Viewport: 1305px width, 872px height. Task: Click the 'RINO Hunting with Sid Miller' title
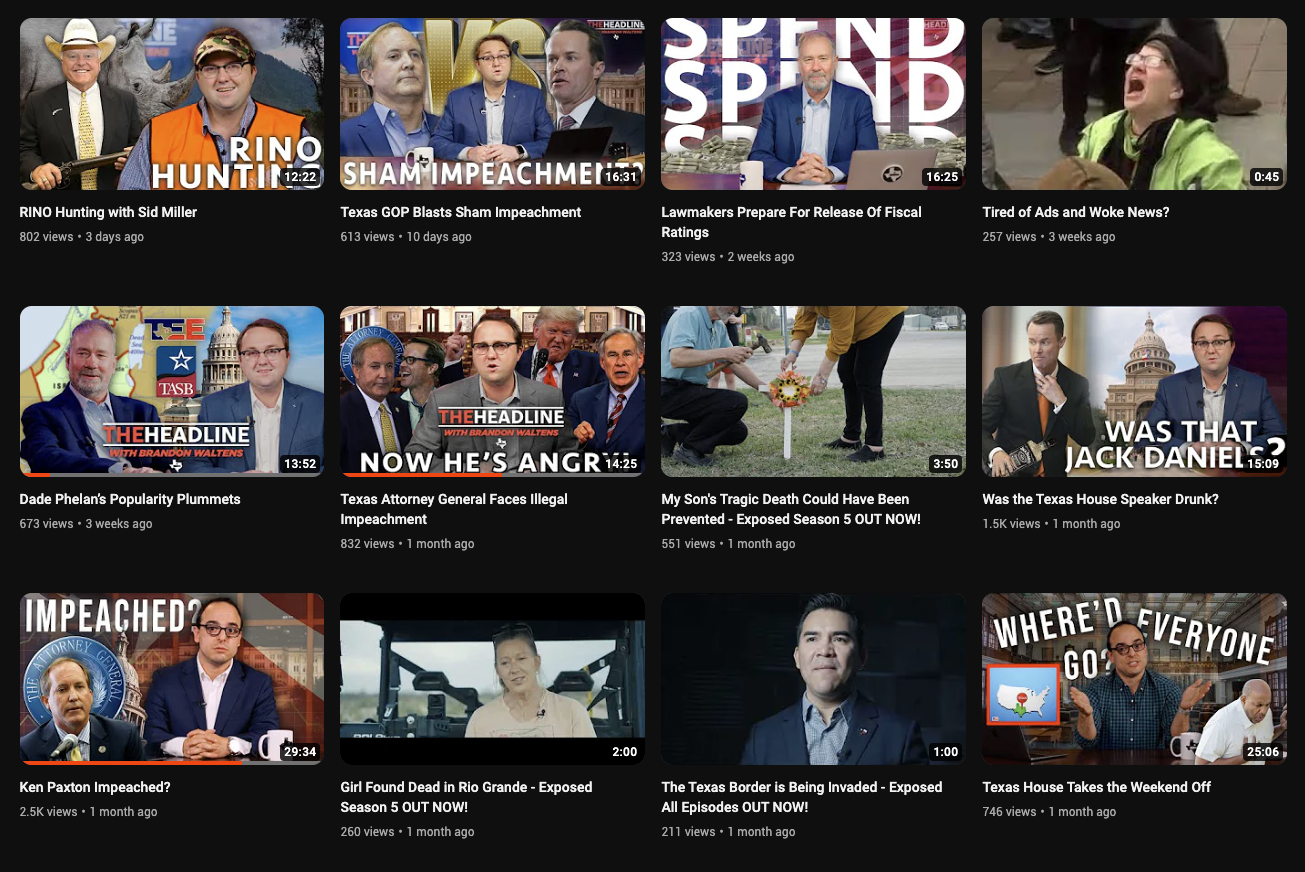108,212
